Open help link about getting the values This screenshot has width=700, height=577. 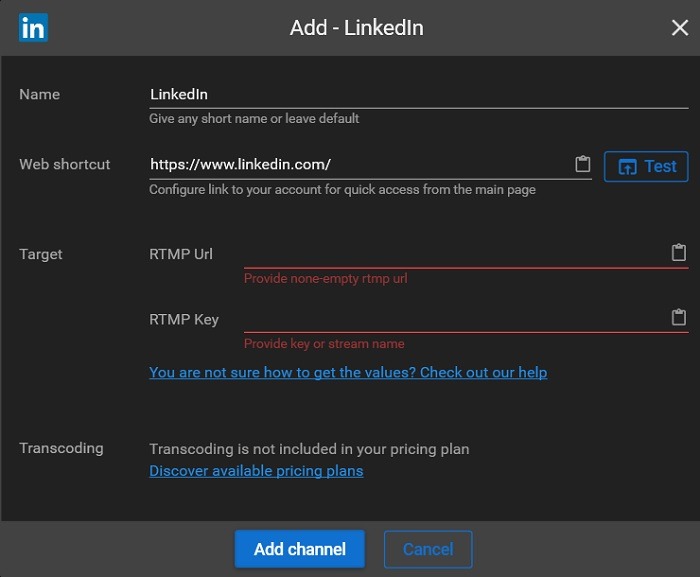[x=348, y=372]
